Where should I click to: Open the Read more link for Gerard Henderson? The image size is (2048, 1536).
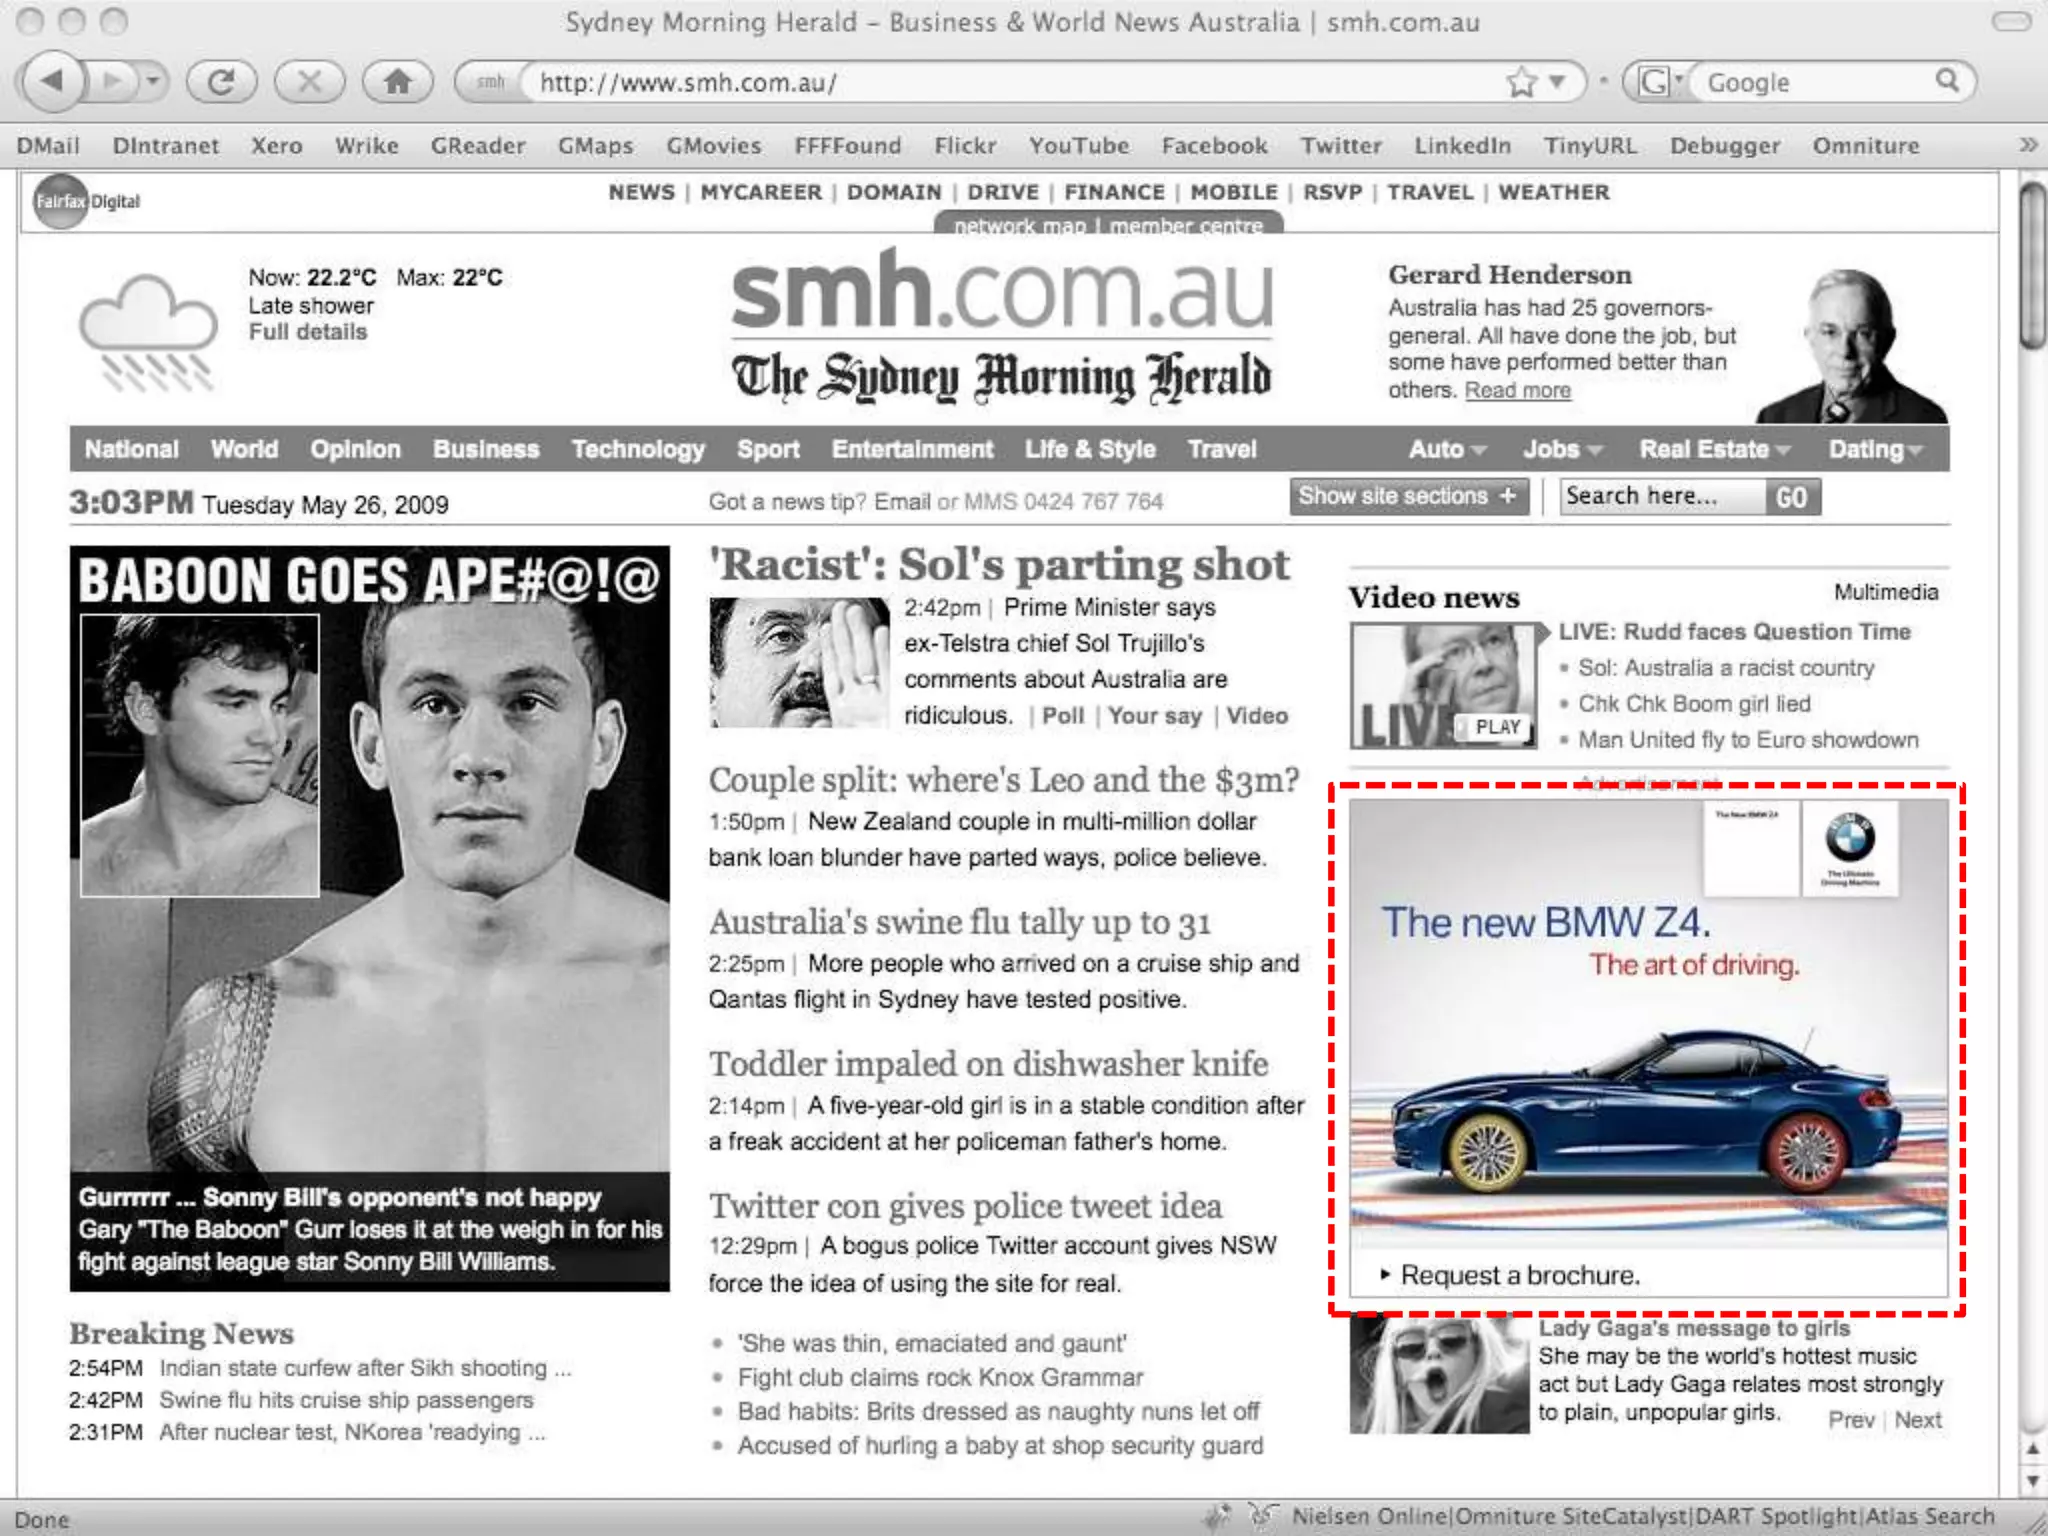click(1517, 391)
